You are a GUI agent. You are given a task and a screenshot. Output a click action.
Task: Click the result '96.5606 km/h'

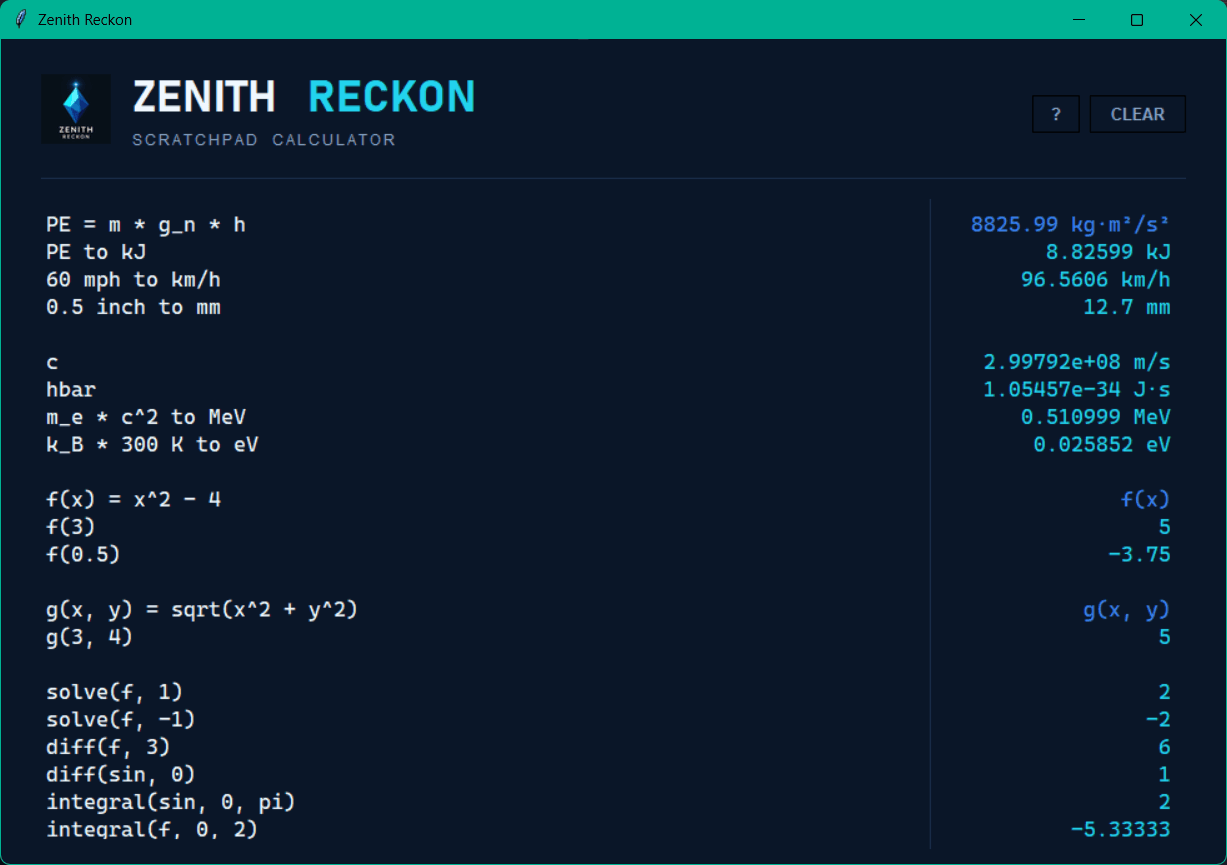point(1096,280)
